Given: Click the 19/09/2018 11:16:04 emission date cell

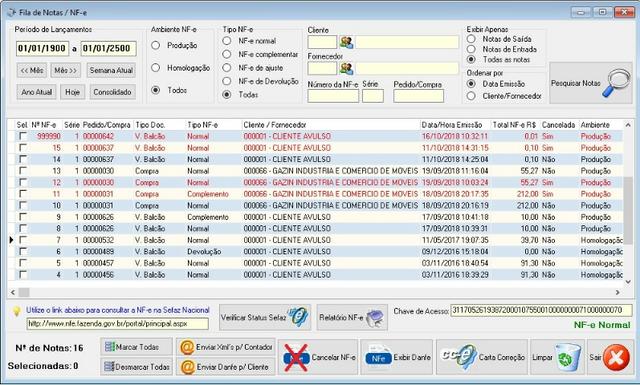Looking at the screenshot, I should [x=455, y=171].
